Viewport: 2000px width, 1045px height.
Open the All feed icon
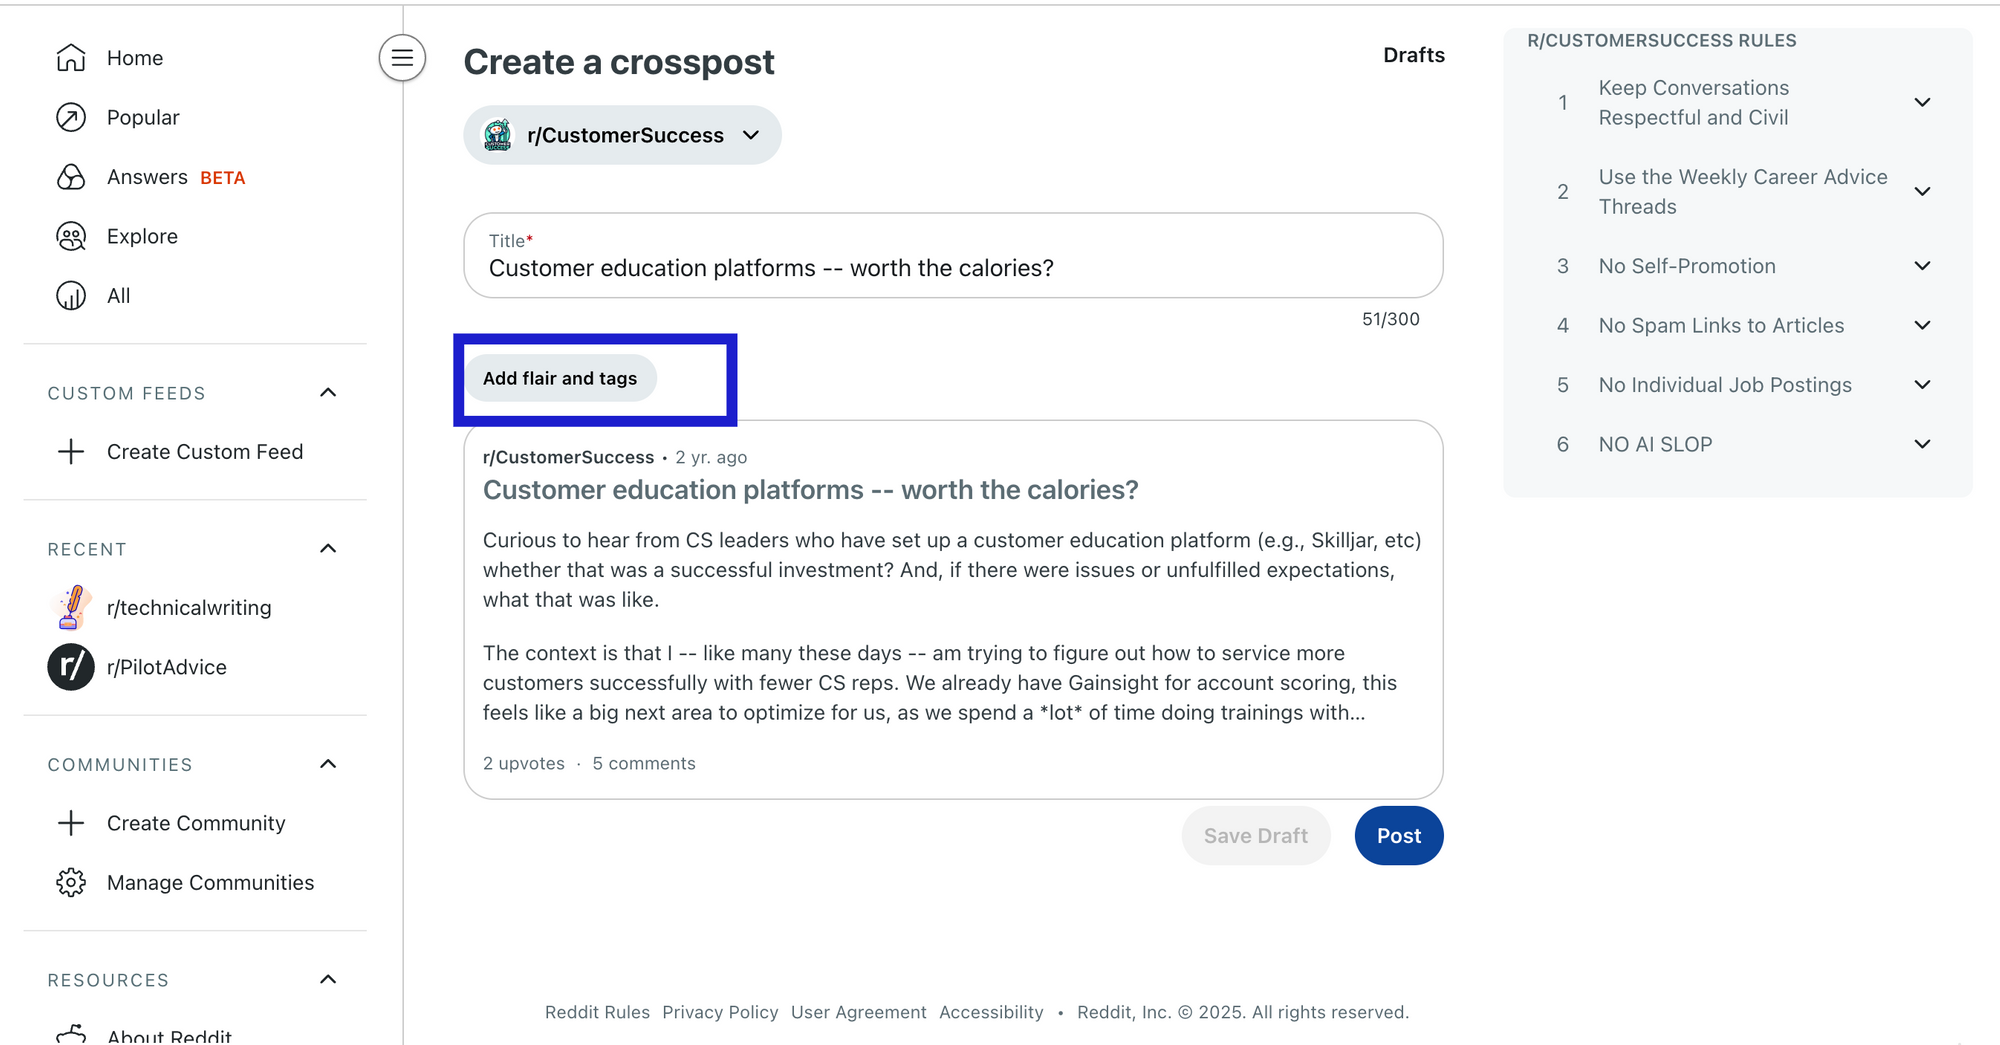click(x=71, y=295)
